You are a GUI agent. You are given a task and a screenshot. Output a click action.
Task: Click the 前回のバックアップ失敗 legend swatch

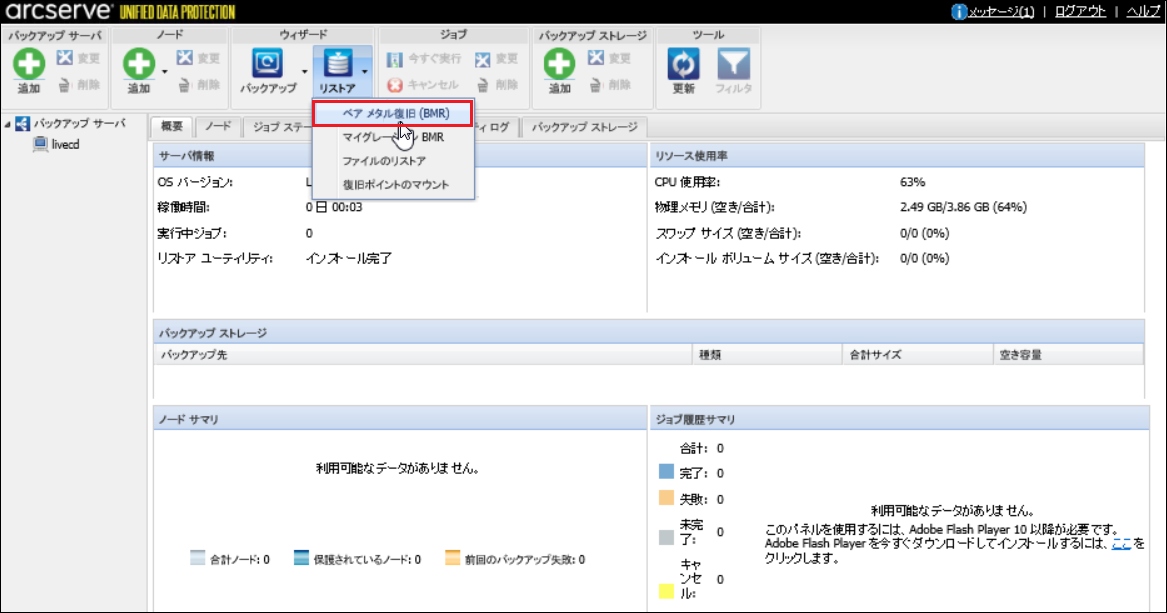(452, 558)
